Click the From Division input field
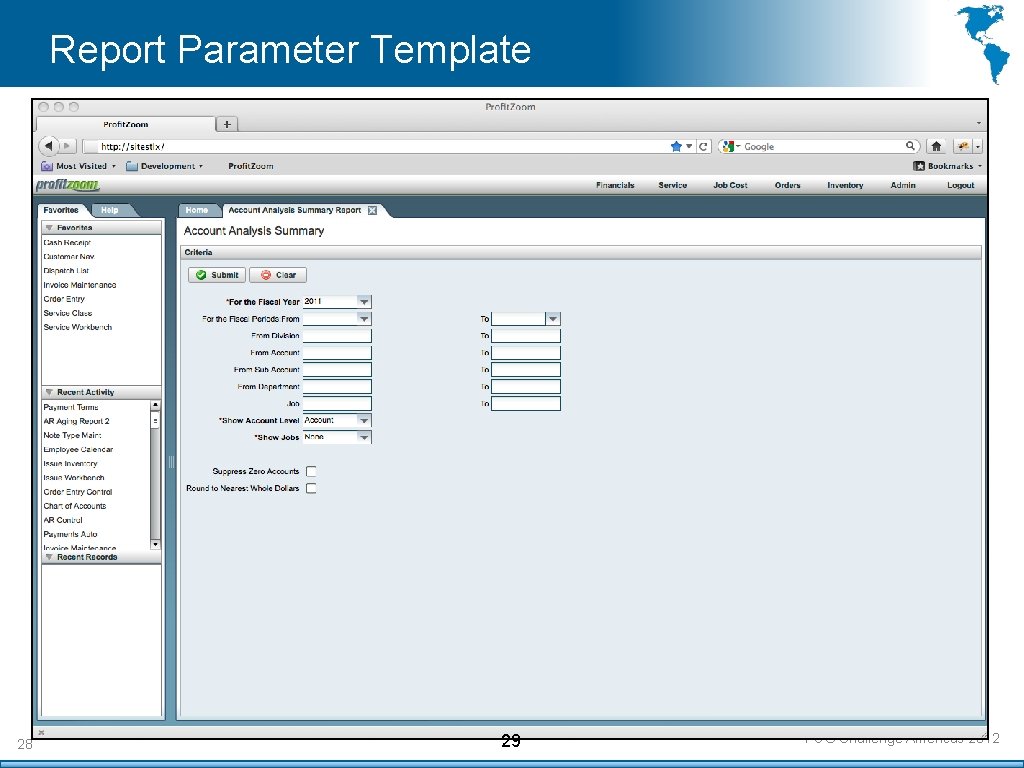1024x768 pixels. tap(337, 336)
